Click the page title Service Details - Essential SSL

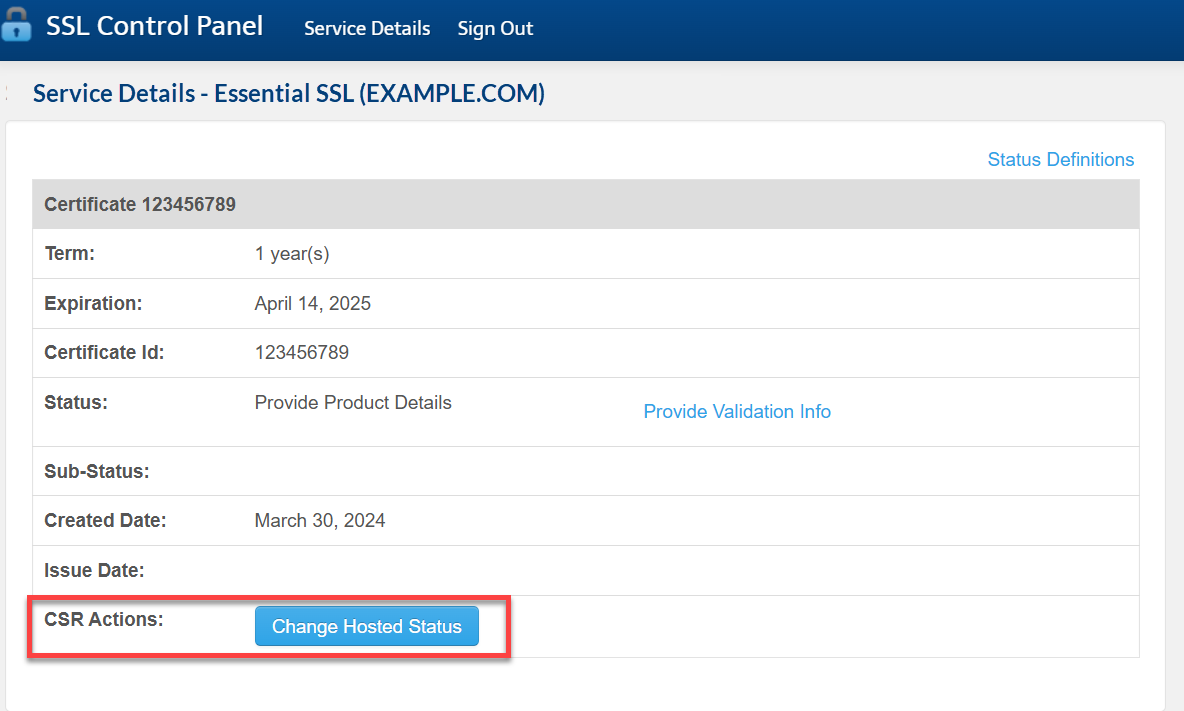[x=288, y=93]
